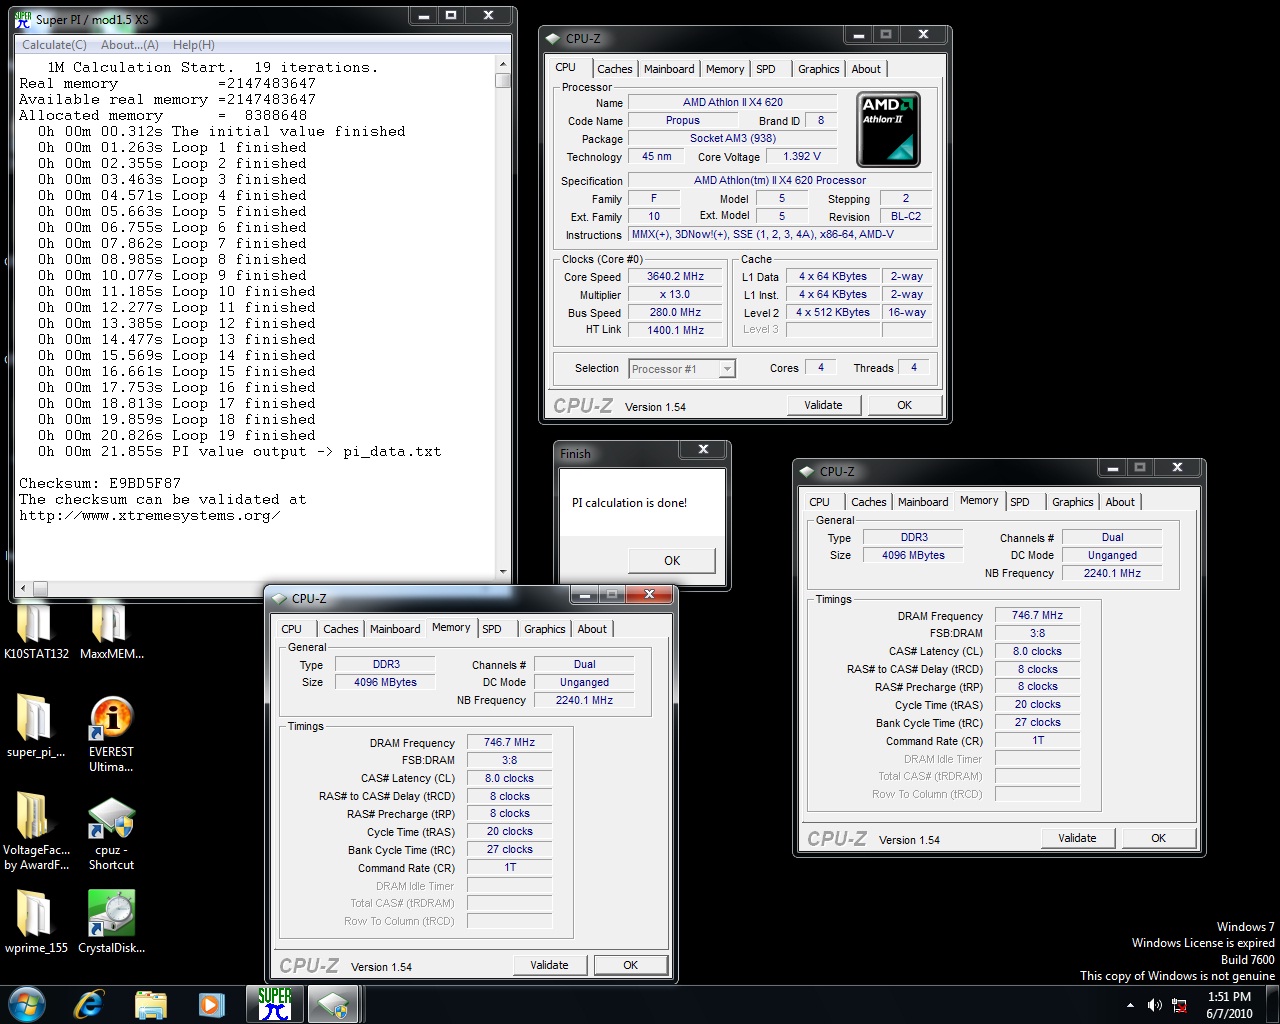Click the http://www.xtremesystems.org/ text
Viewport: 1280px width, 1024px height.
click(149, 516)
